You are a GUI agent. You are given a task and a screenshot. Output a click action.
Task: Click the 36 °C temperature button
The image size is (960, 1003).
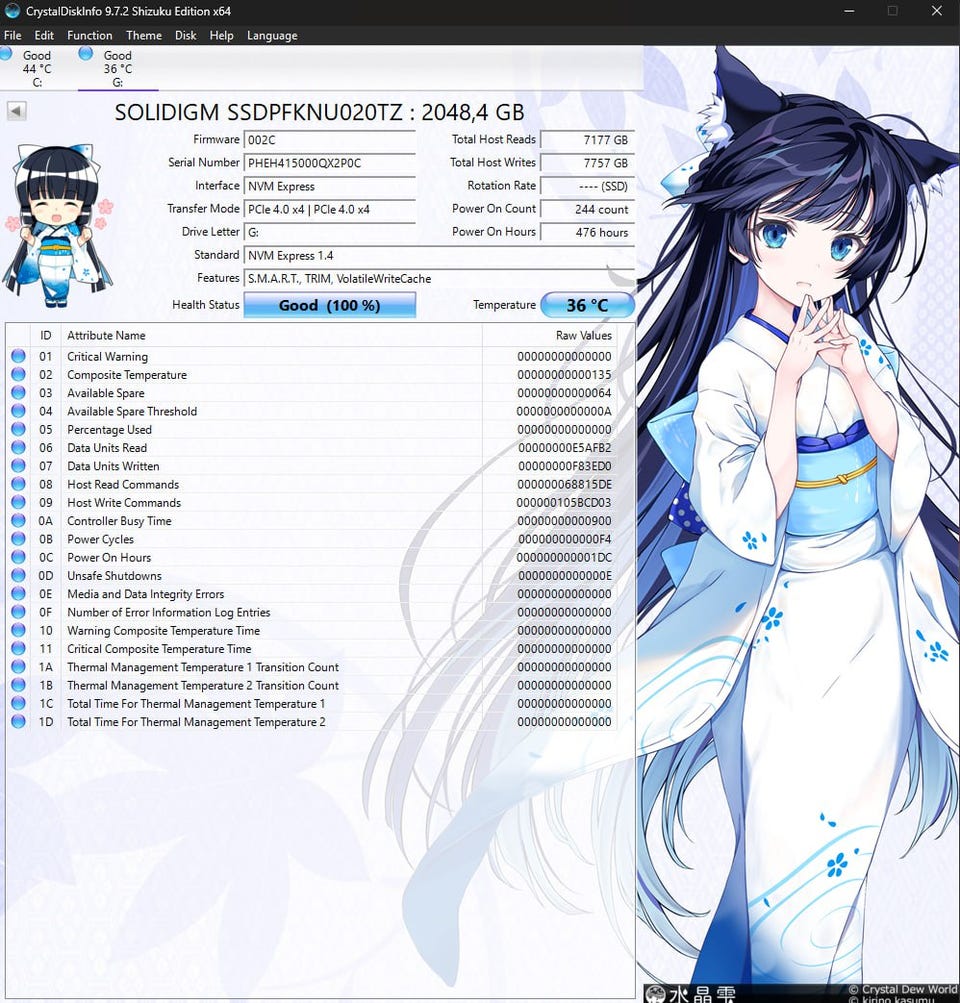pos(587,305)
